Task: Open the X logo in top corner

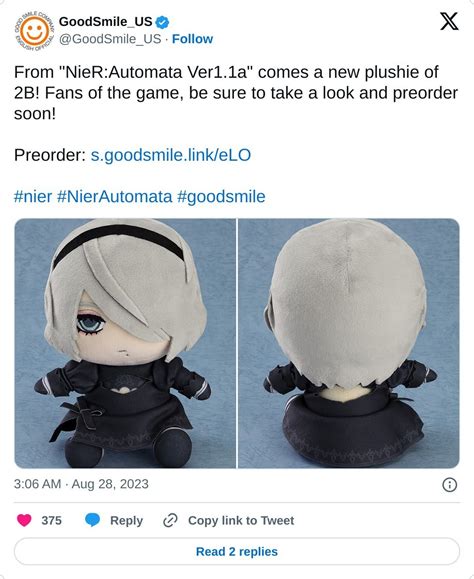Action: pyautogui.click(x=449, y=21)
